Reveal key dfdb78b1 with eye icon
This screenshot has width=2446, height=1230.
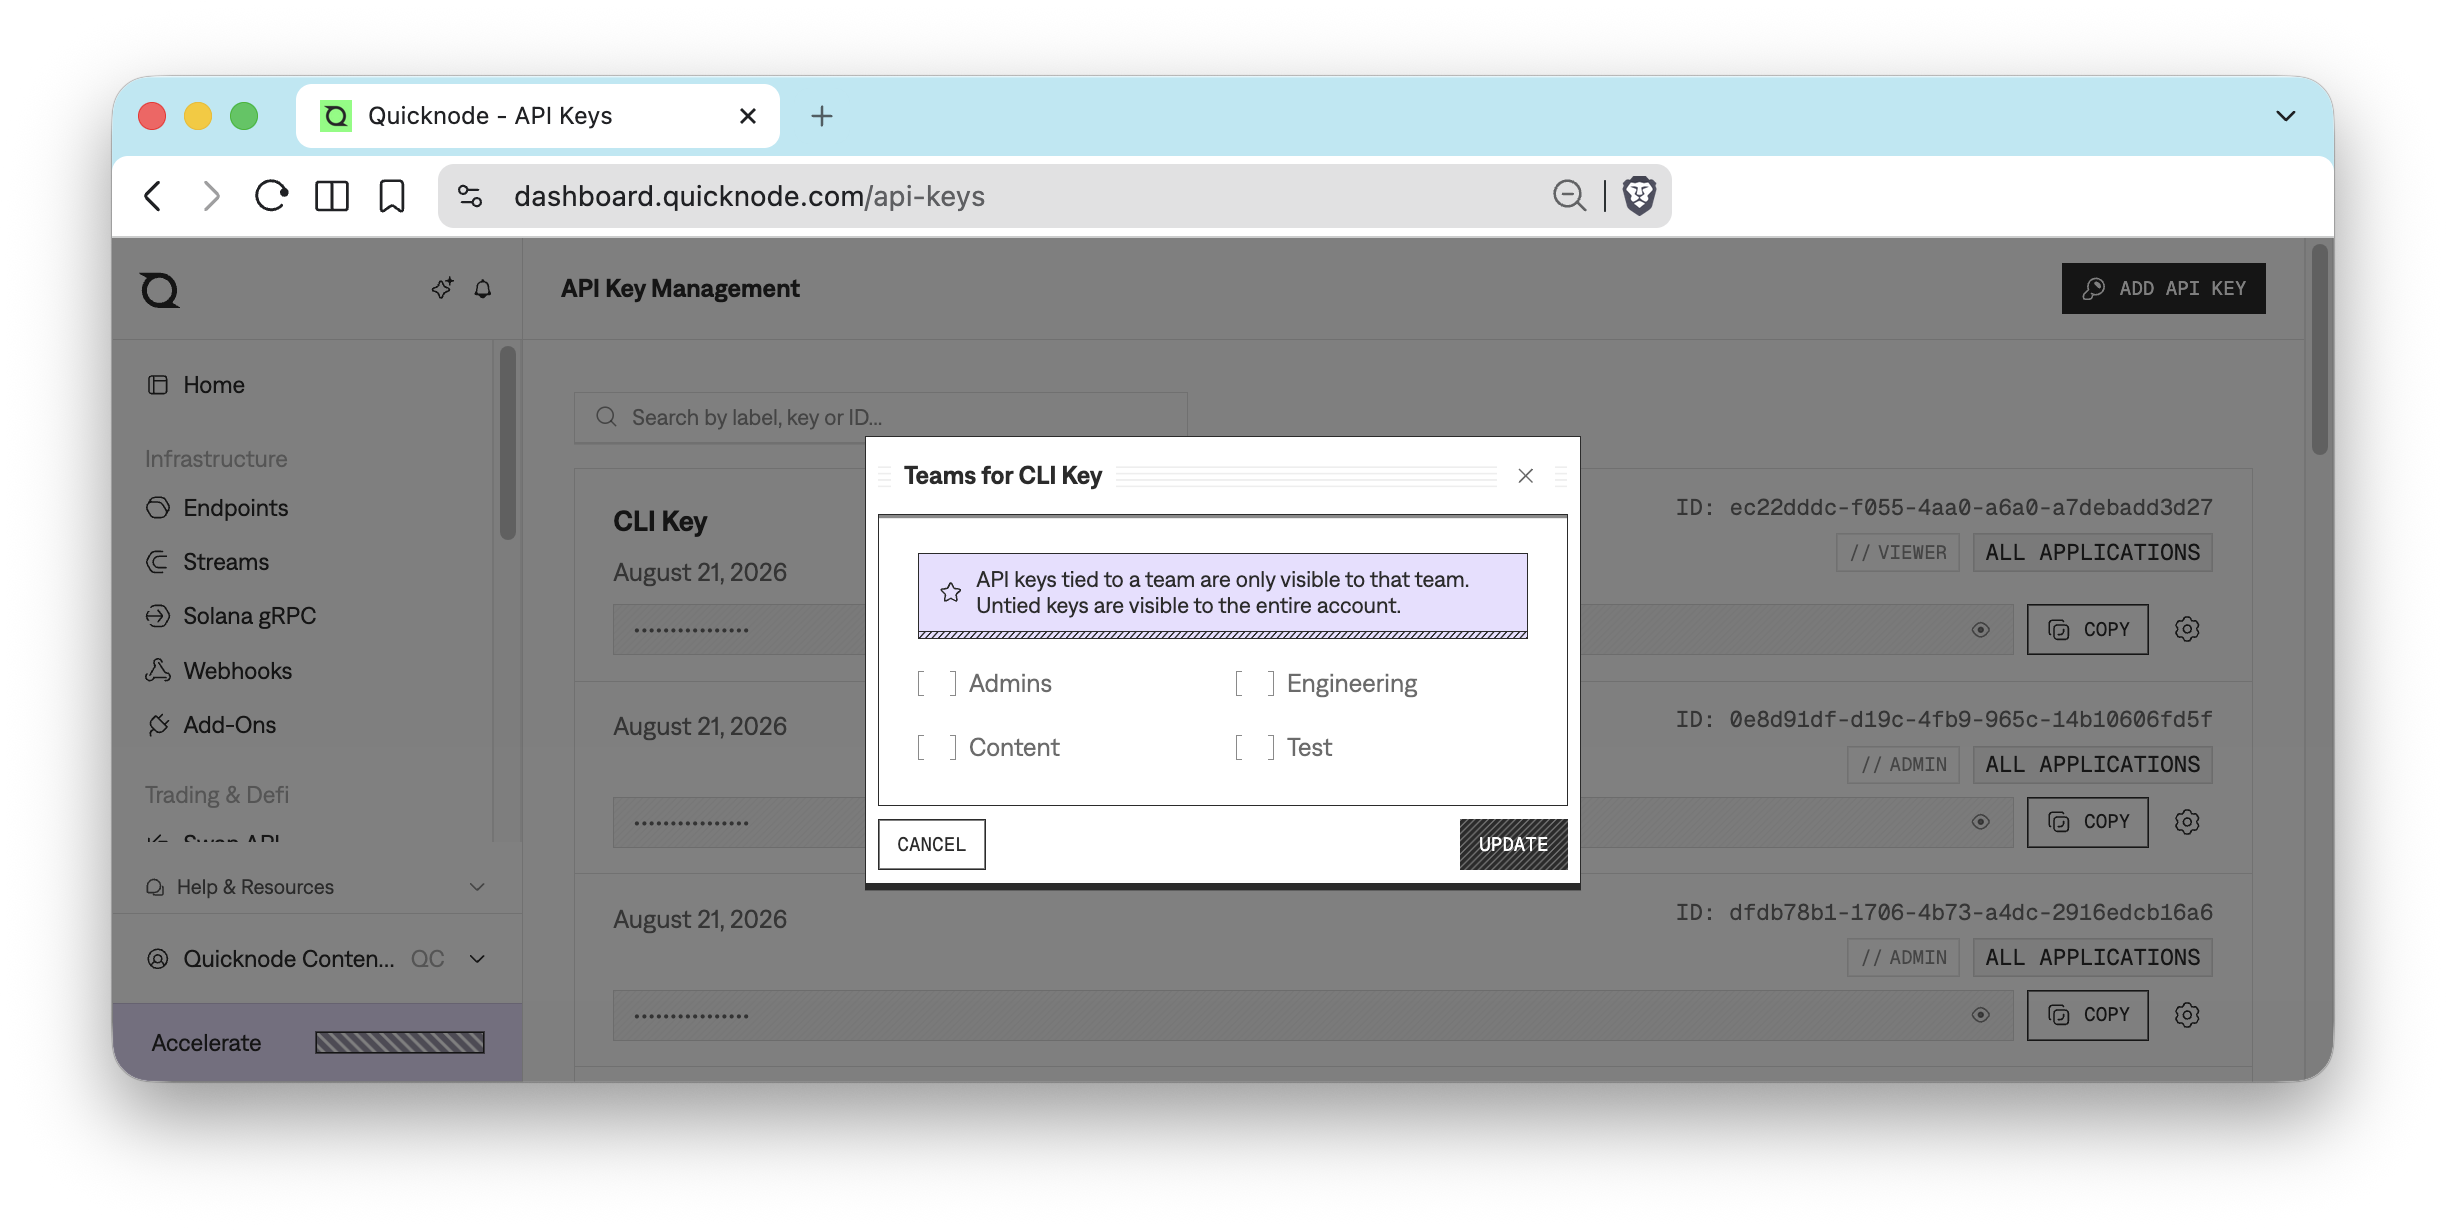1980,1015
